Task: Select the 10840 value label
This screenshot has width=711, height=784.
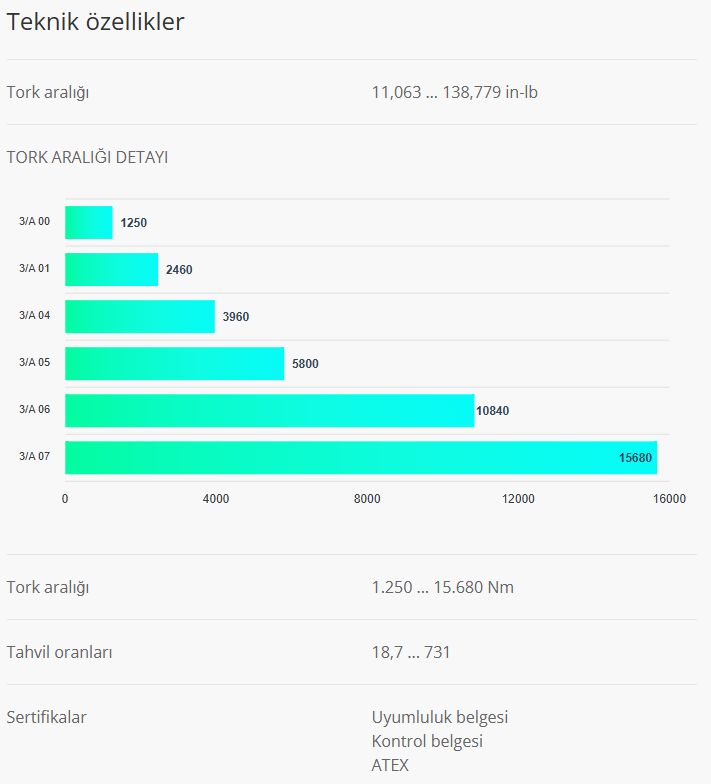Action: click(x=493, y=411)
